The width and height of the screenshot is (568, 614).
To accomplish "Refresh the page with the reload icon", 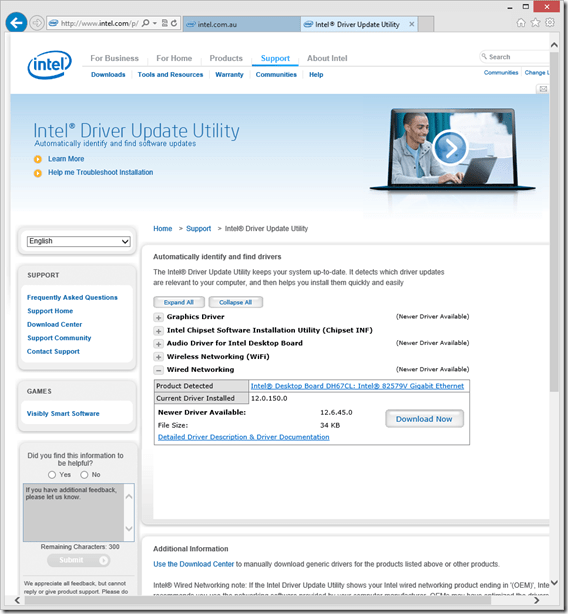I will [174, 23].
